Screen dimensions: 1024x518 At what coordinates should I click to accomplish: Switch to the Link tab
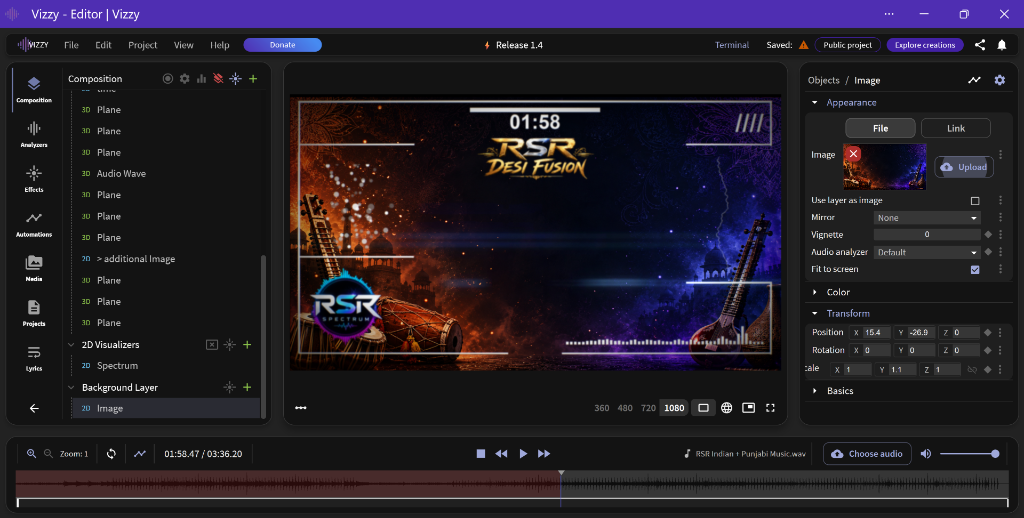coord(955,128)
